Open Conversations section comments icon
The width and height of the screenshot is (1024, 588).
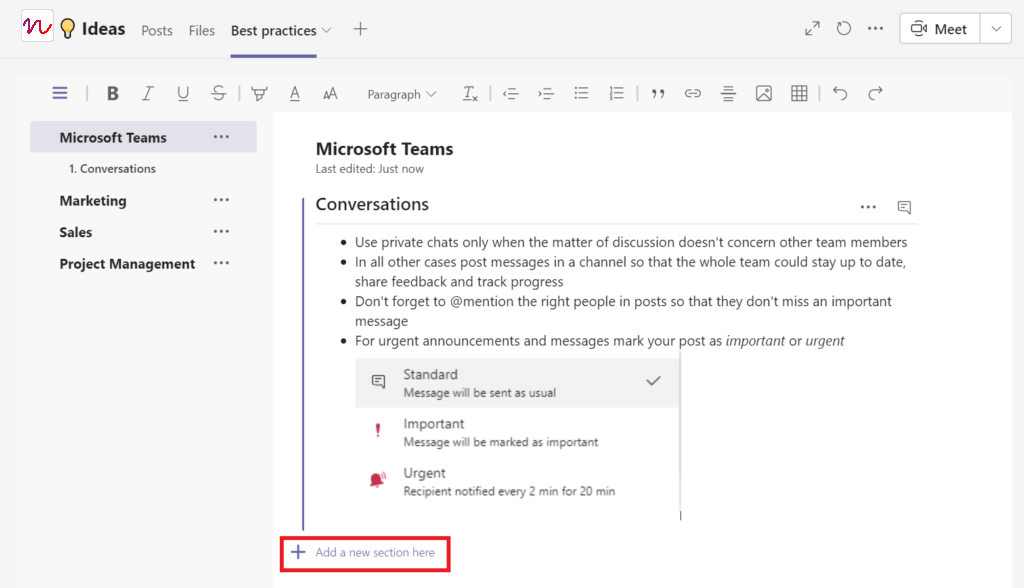point(904,207)
